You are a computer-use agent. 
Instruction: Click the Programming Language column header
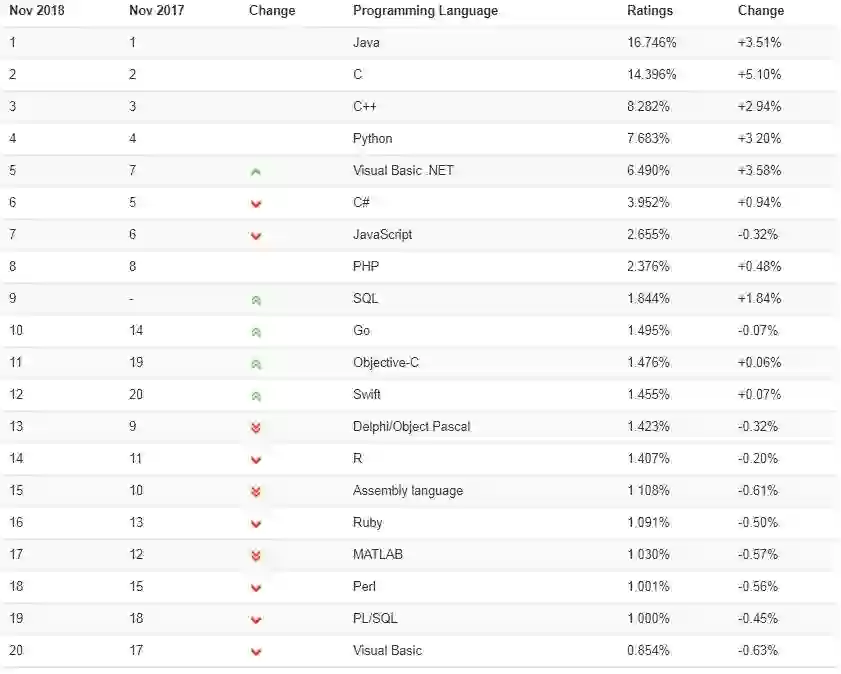(425, 11)
